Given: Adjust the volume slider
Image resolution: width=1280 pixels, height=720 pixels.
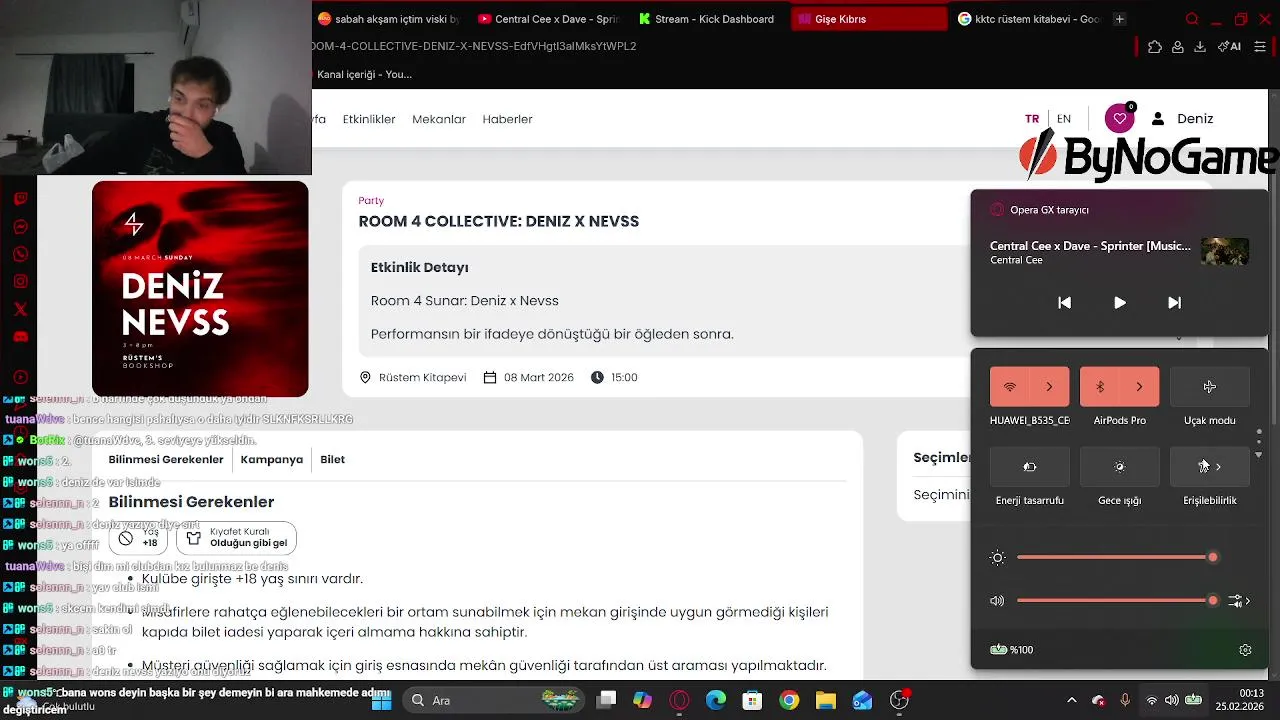Looking at the screenshot, I should (x=1116, y=601).
